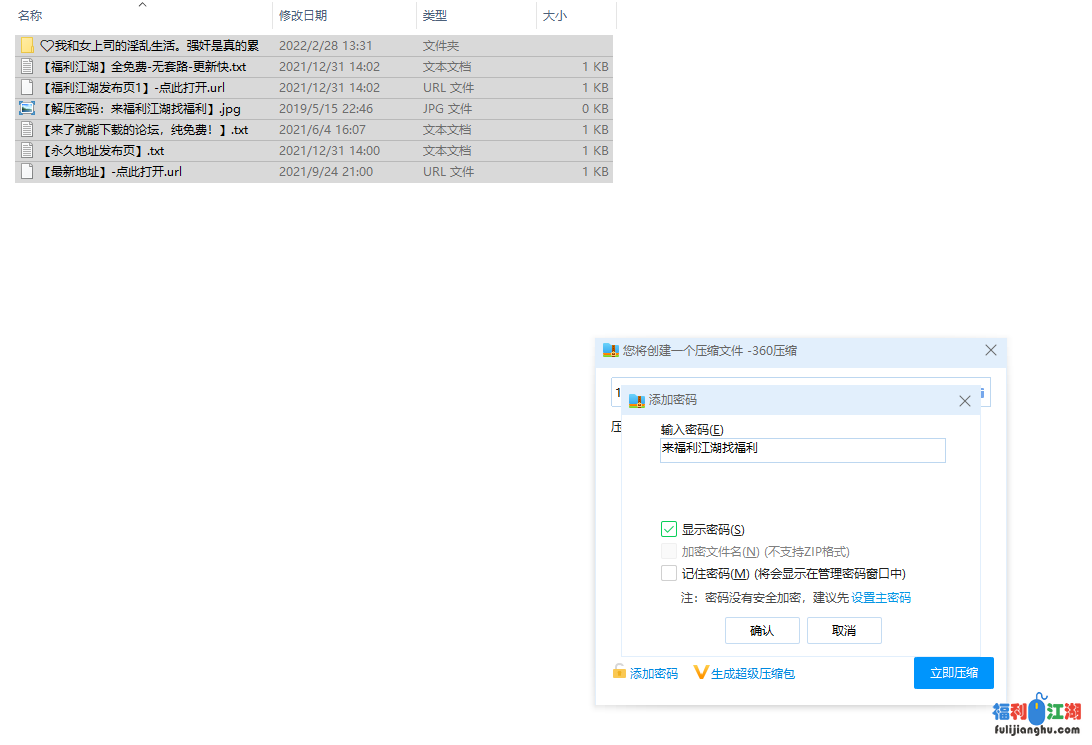
Task: Uncheck the 显示密码 checkbox
Action: 669,529
